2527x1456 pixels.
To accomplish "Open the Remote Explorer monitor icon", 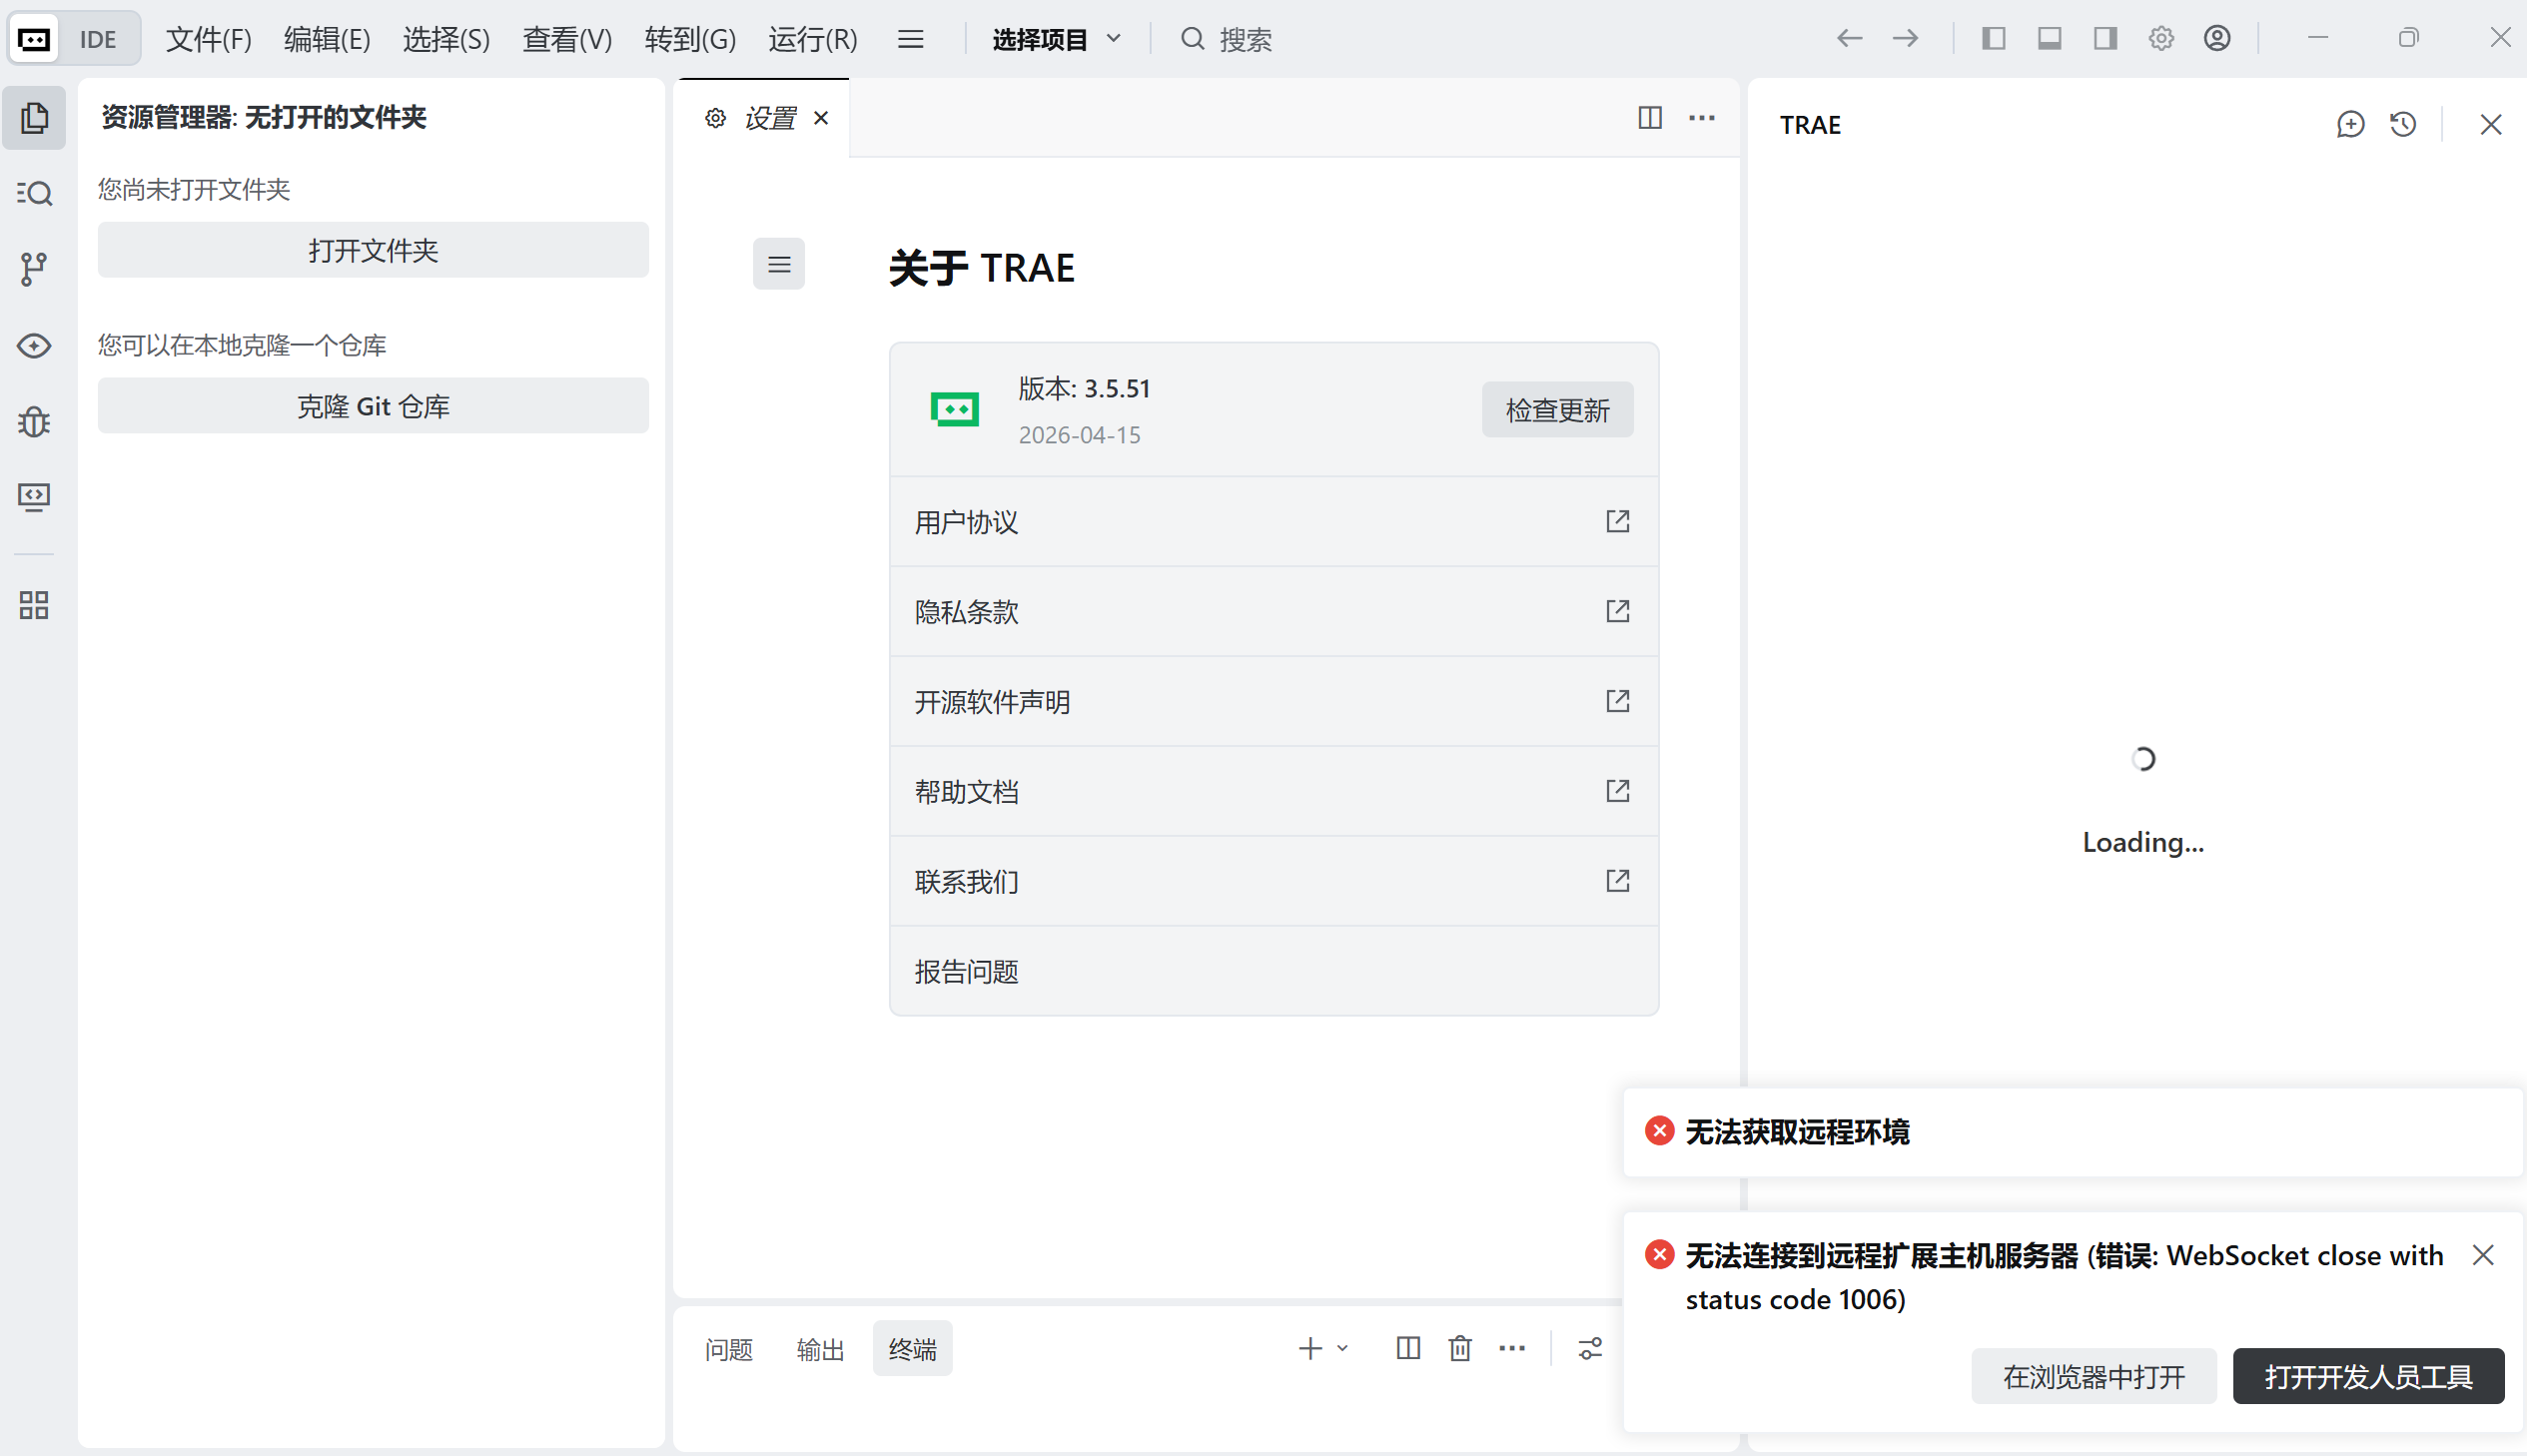I will pyautogui.click(x=34, y=497).
